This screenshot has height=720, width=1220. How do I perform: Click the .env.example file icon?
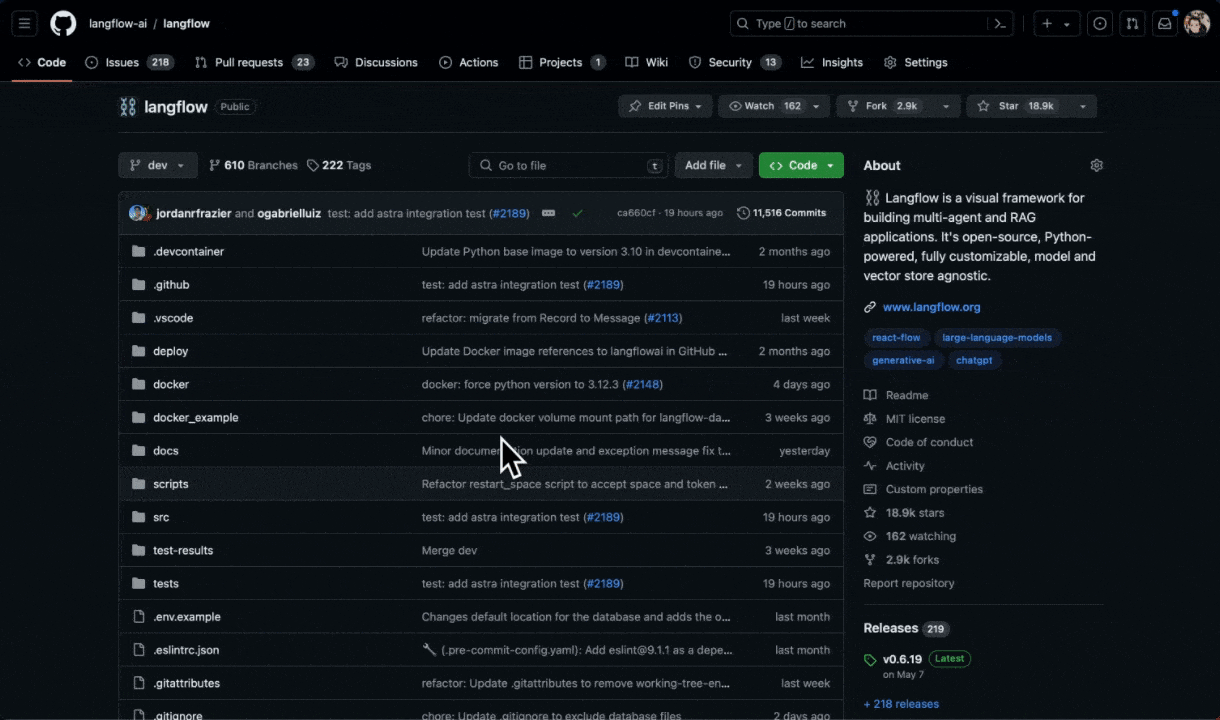tap(139, 617)
